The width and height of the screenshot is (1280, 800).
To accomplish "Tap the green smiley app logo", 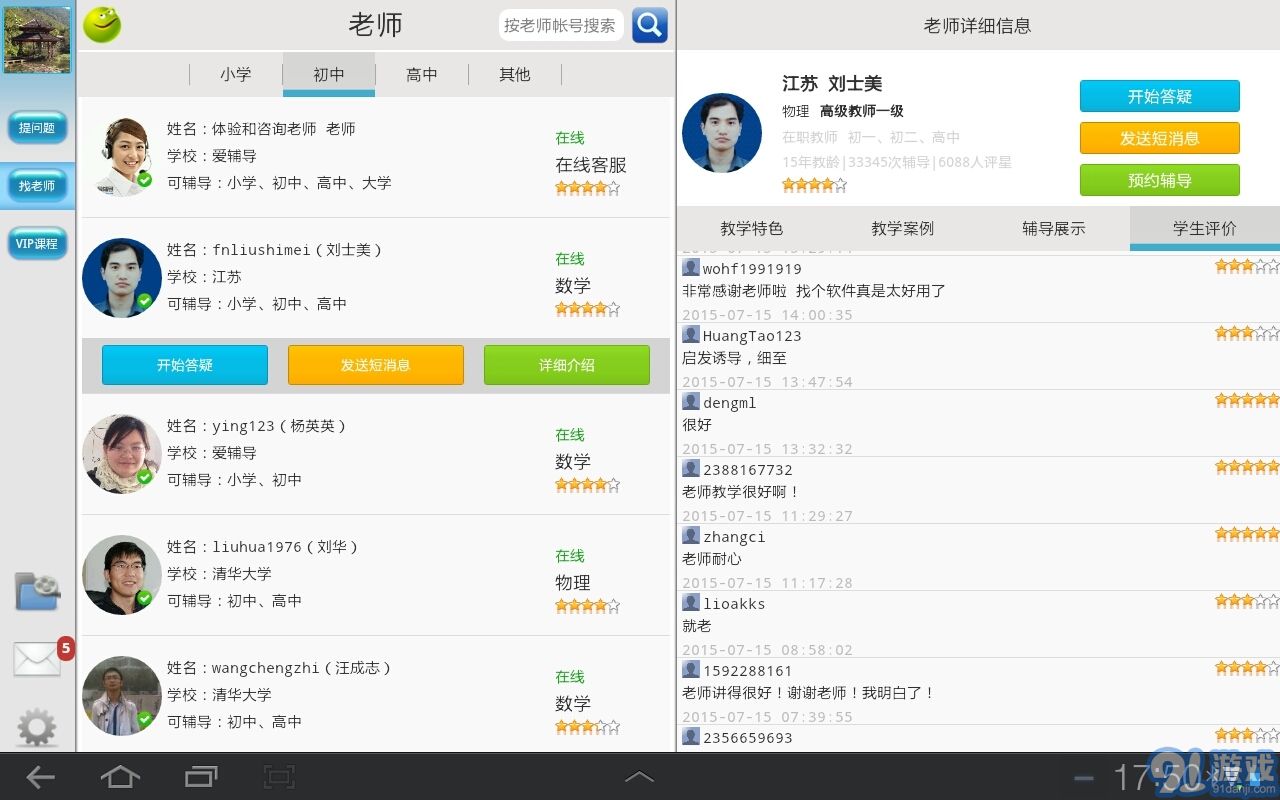I will 101,25.
